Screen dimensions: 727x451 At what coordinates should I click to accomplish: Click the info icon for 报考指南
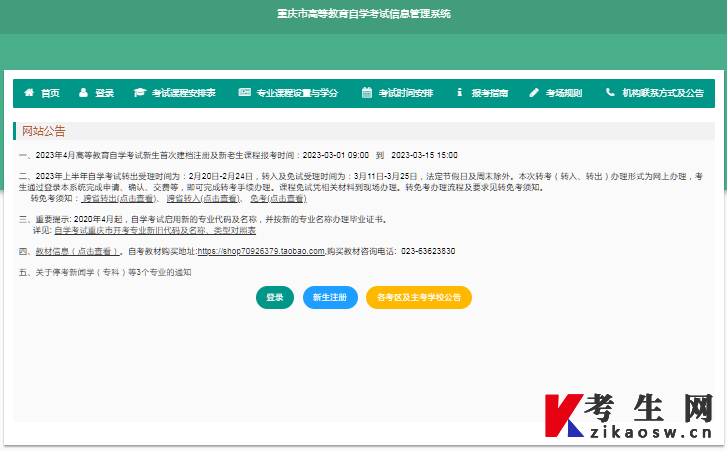[459, 92]
